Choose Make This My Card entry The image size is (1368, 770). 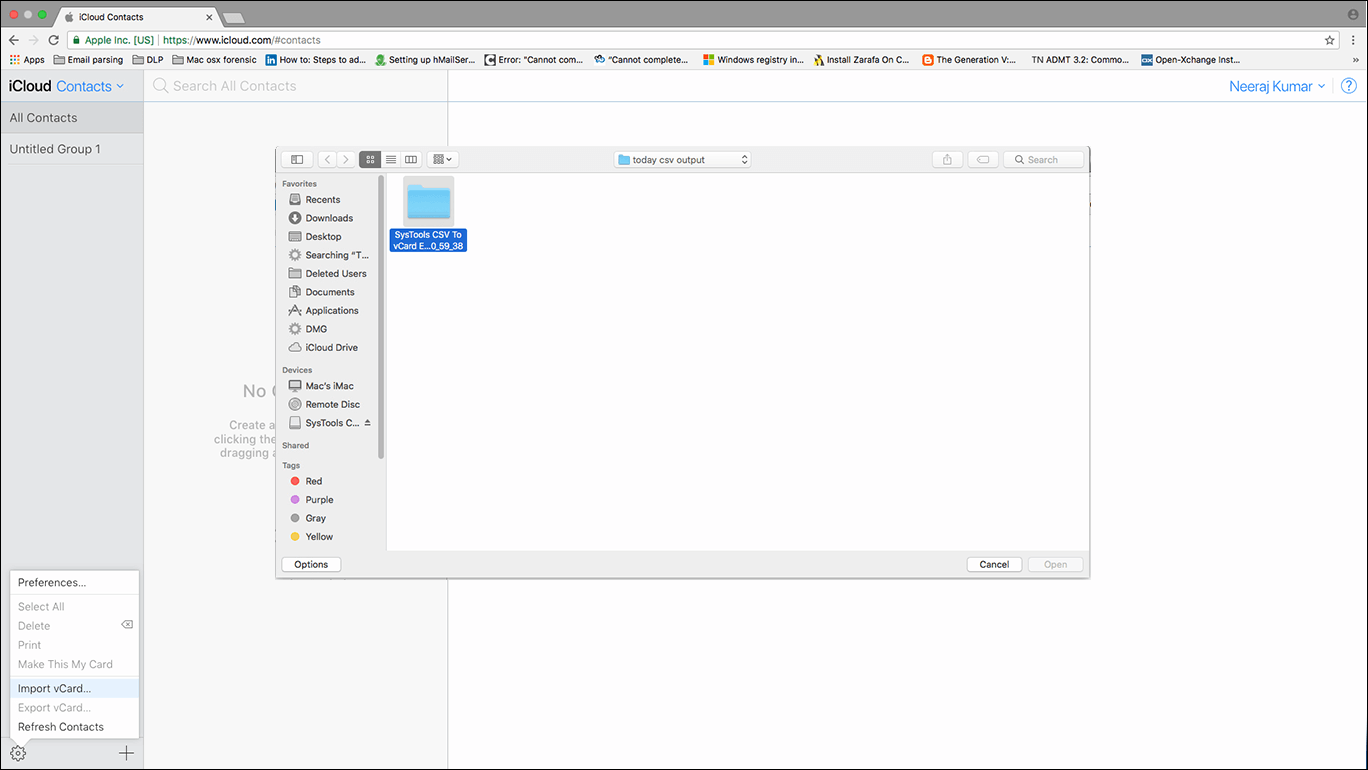pyautogui.click(x=74, y=664)
